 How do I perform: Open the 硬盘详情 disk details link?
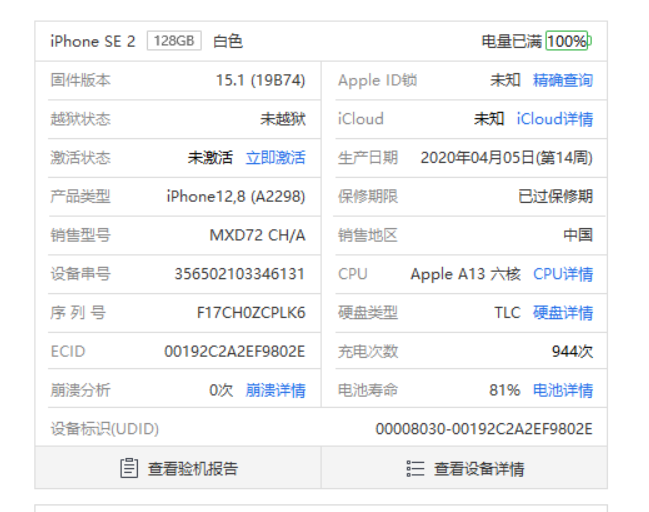point(562,312)
